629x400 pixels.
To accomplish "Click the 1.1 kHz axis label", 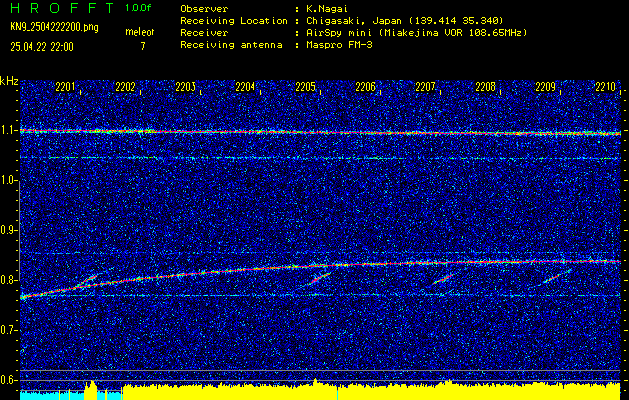I will pos(9,130).
